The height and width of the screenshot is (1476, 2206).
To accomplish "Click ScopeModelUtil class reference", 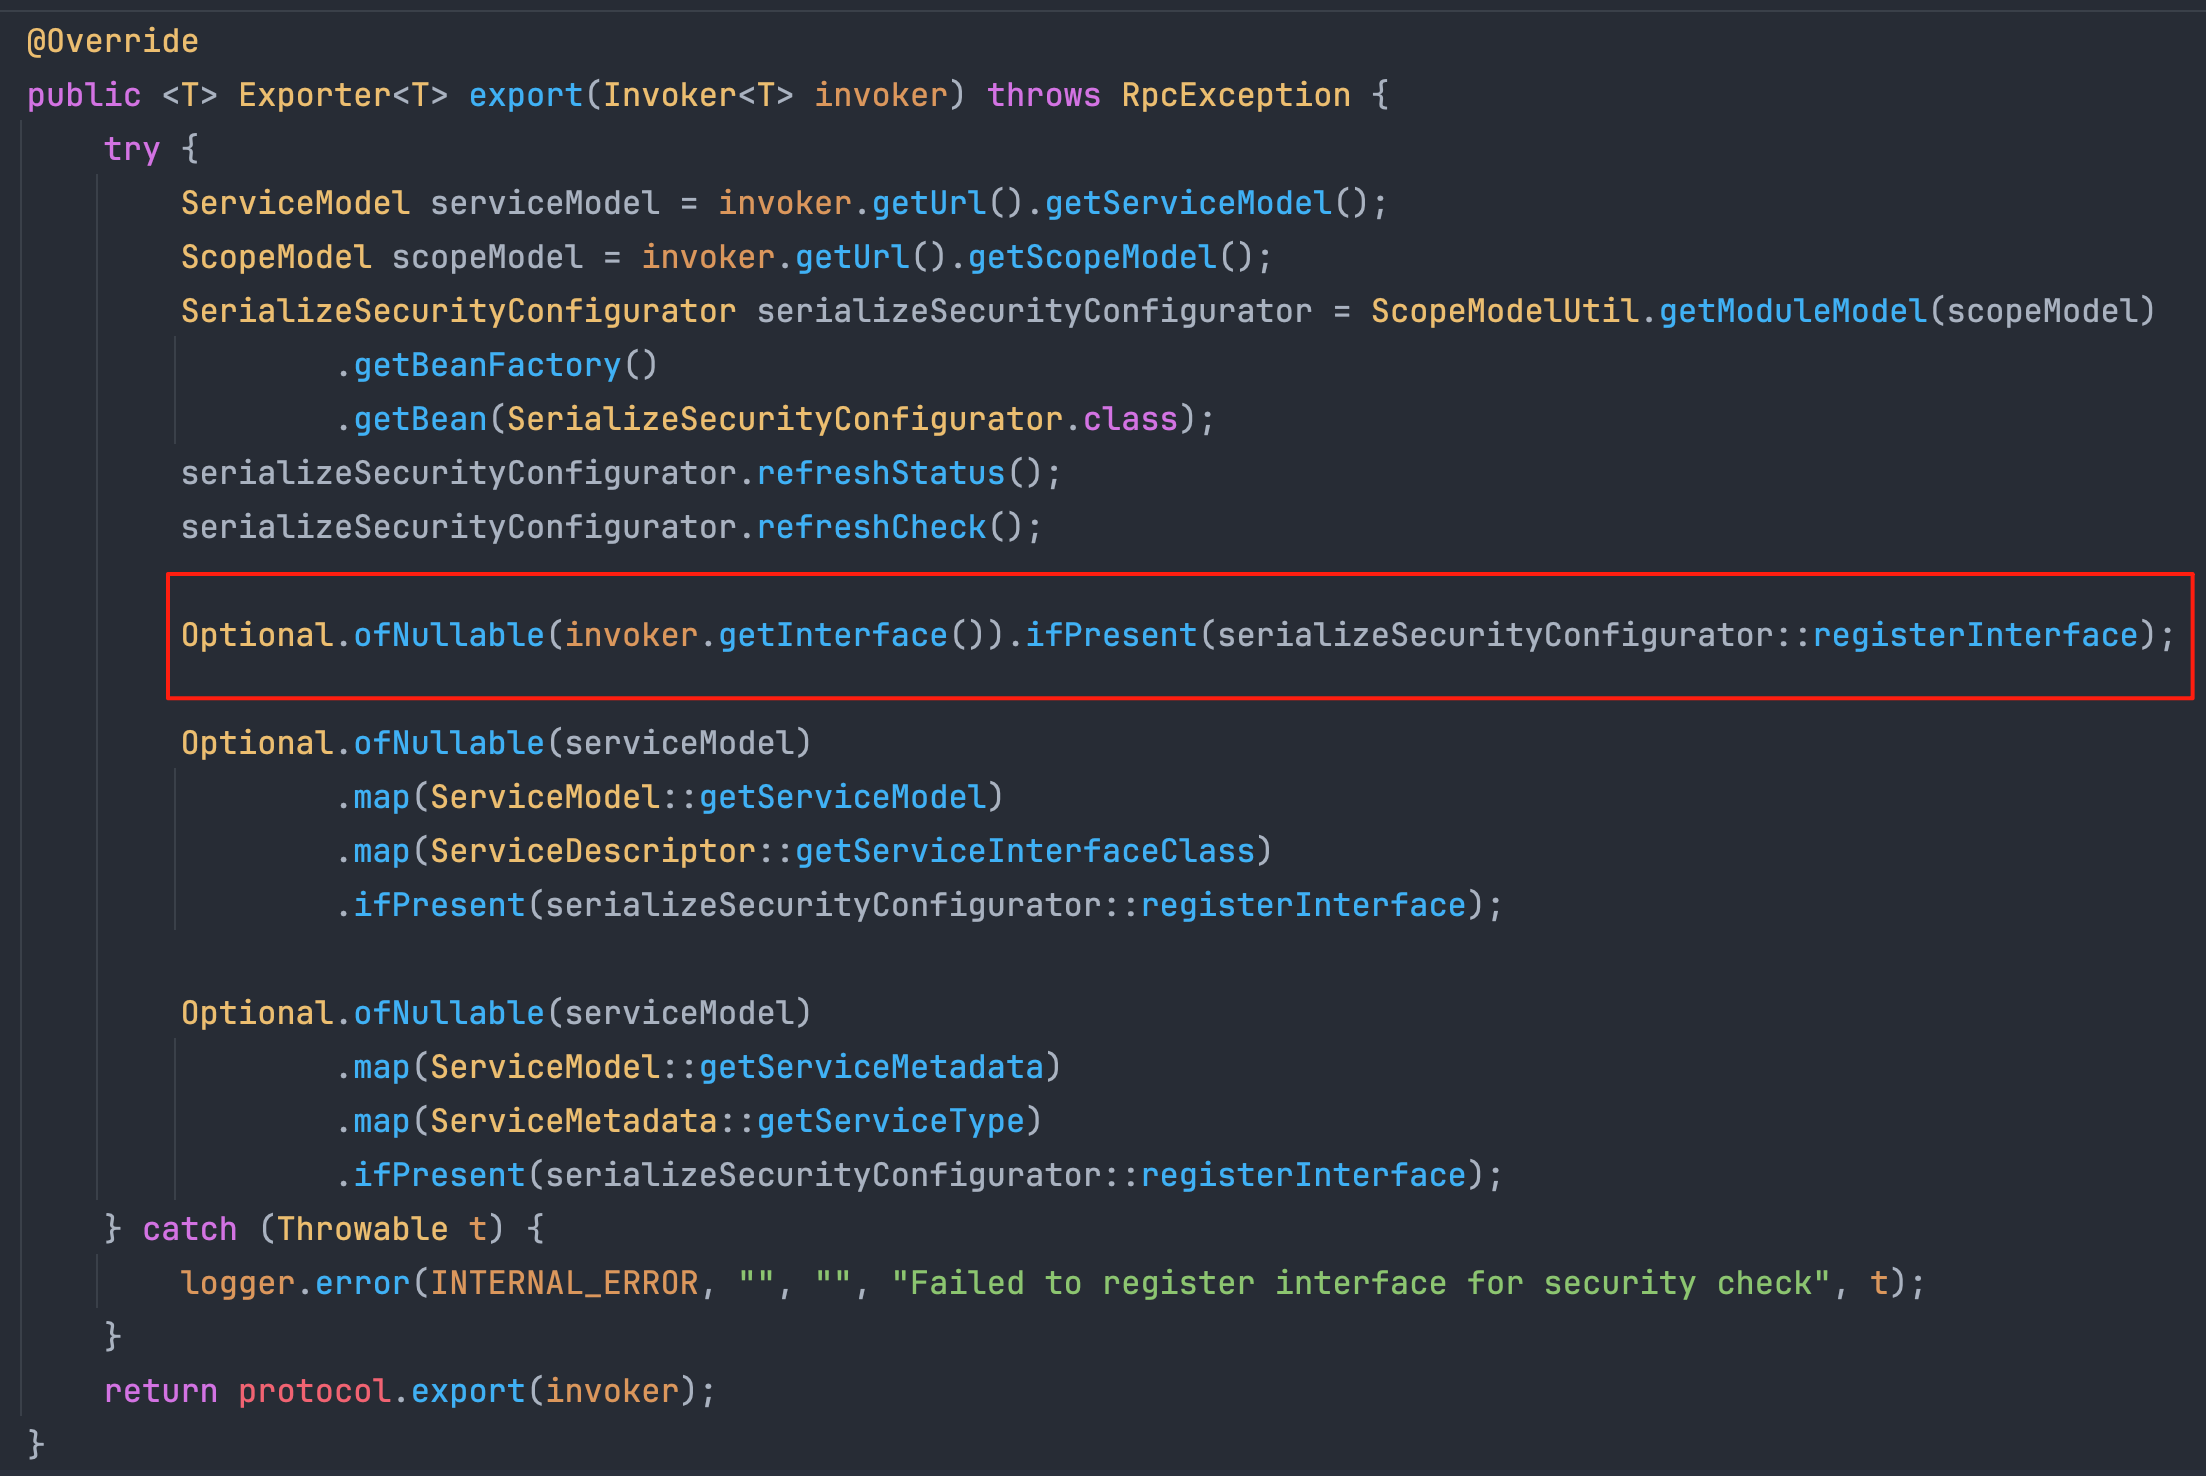I will coord(1504,311).
